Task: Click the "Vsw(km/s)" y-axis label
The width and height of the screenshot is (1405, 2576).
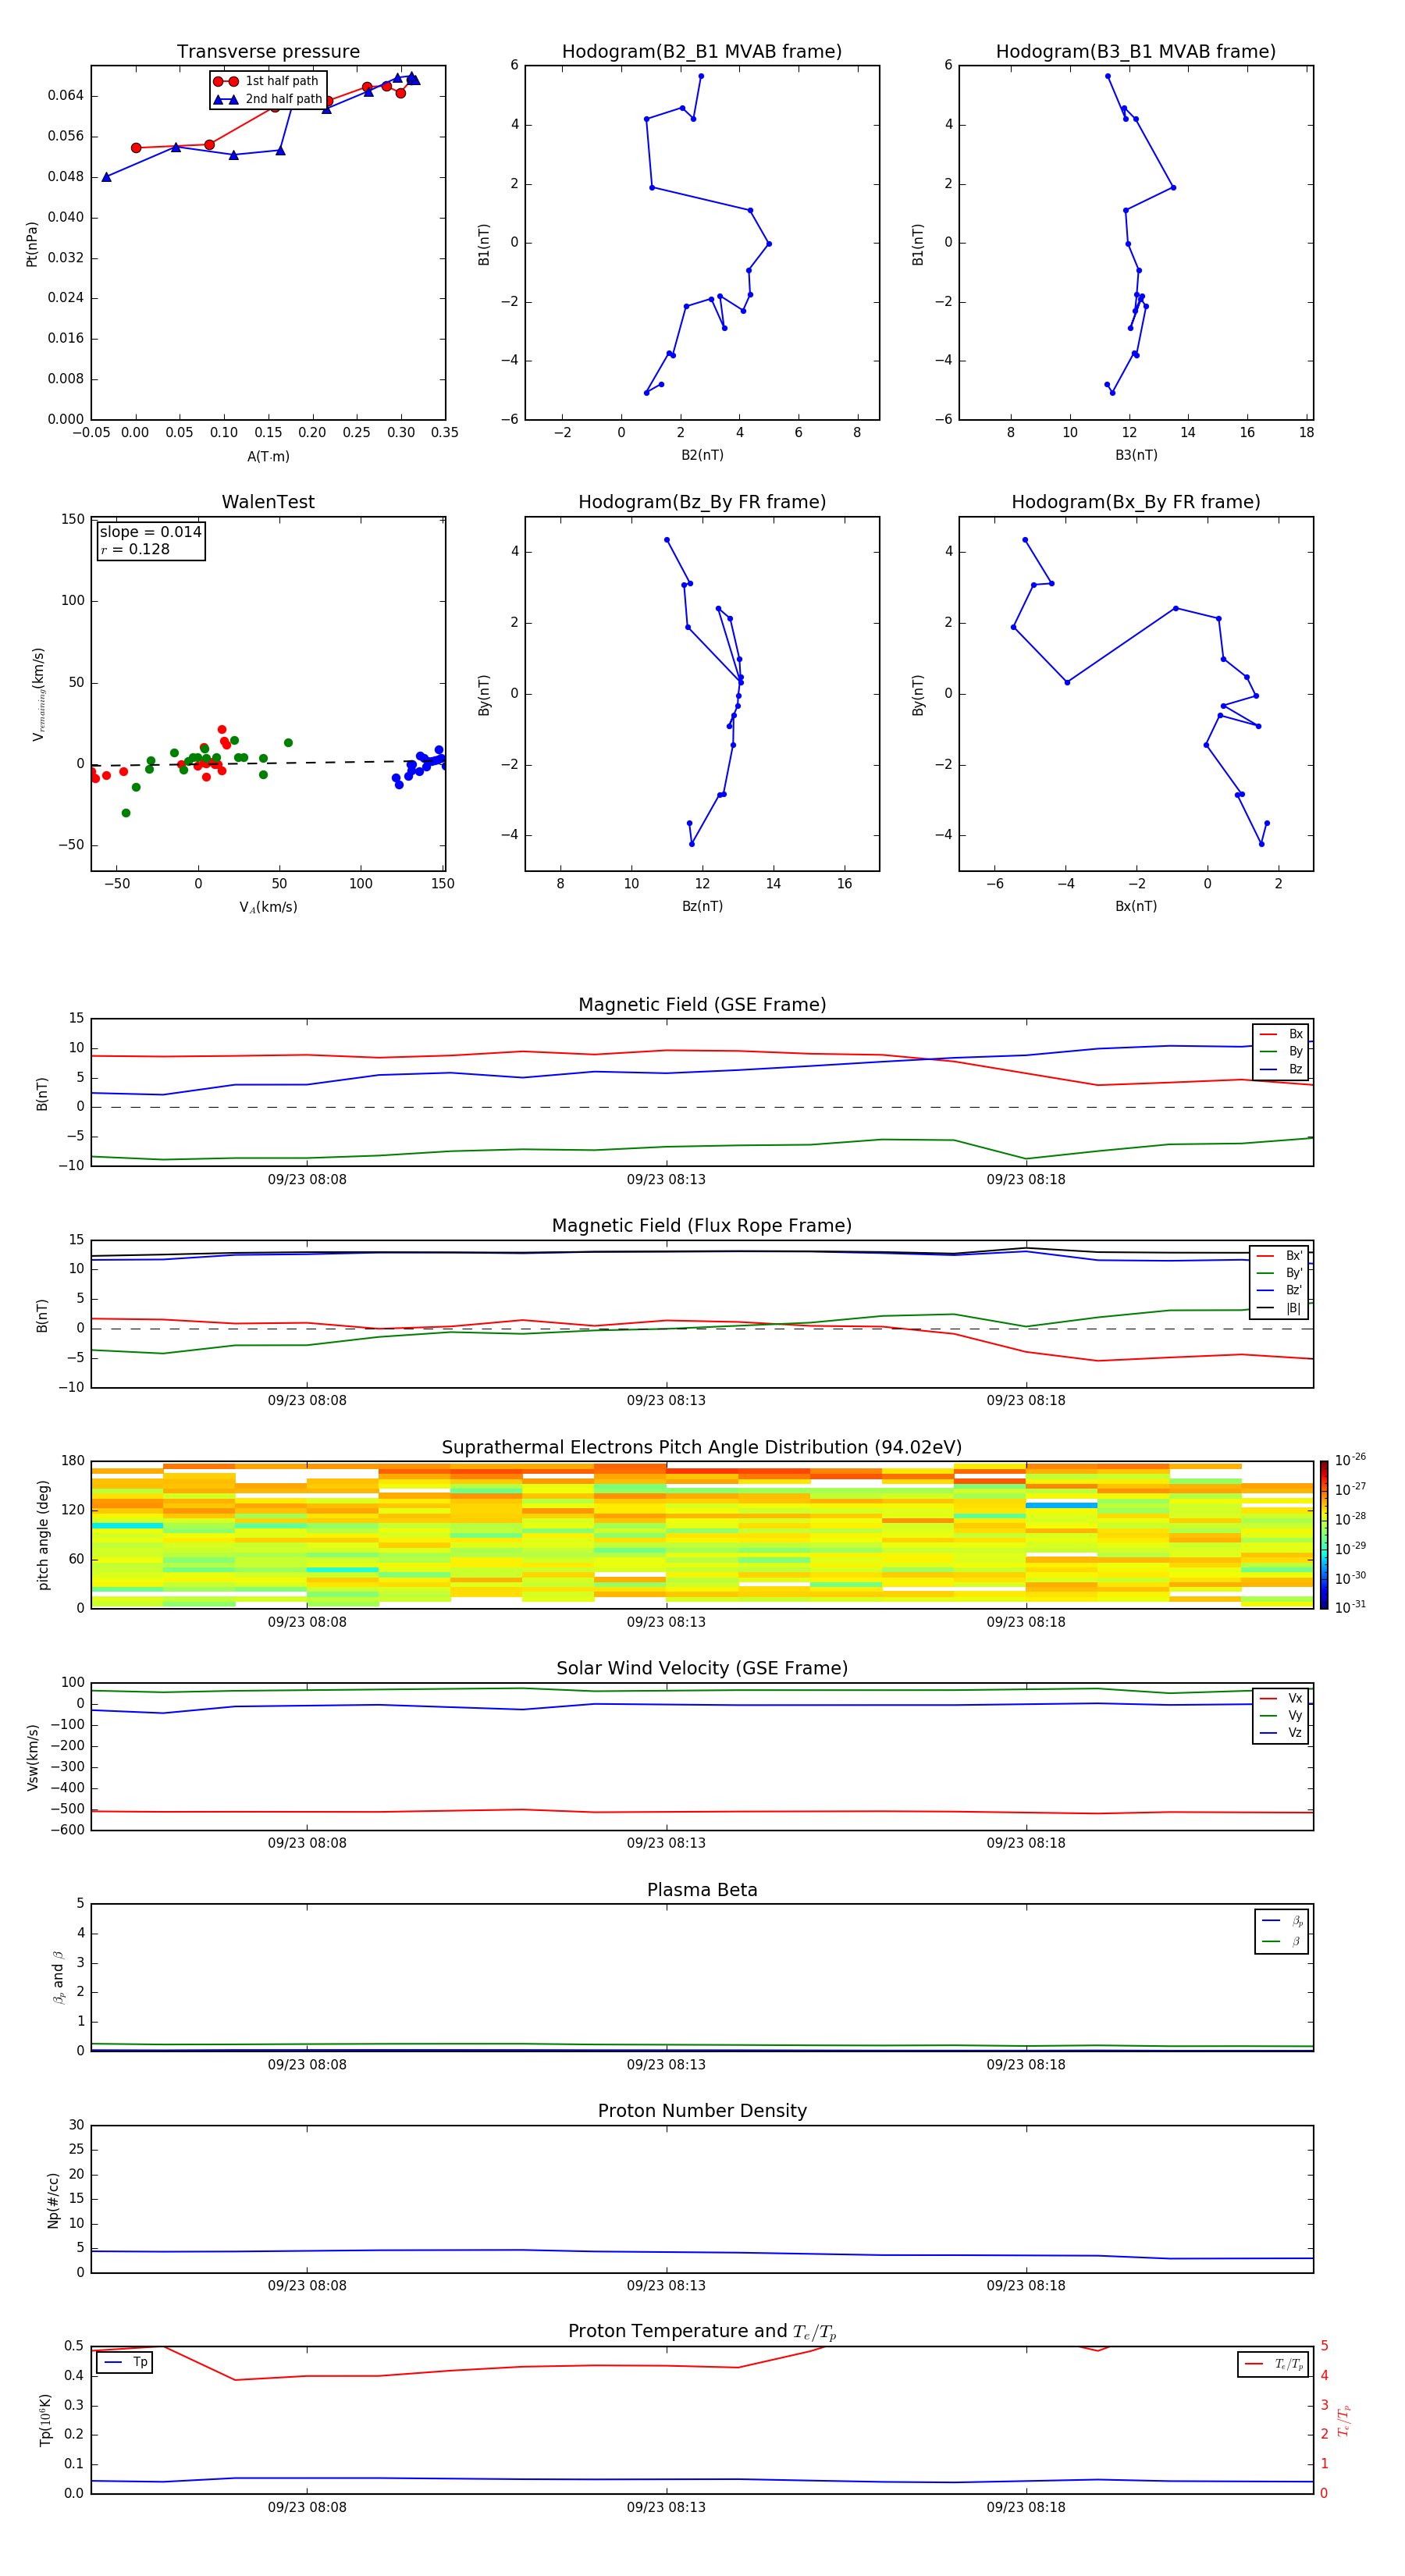Action: tap(32, 1757)
